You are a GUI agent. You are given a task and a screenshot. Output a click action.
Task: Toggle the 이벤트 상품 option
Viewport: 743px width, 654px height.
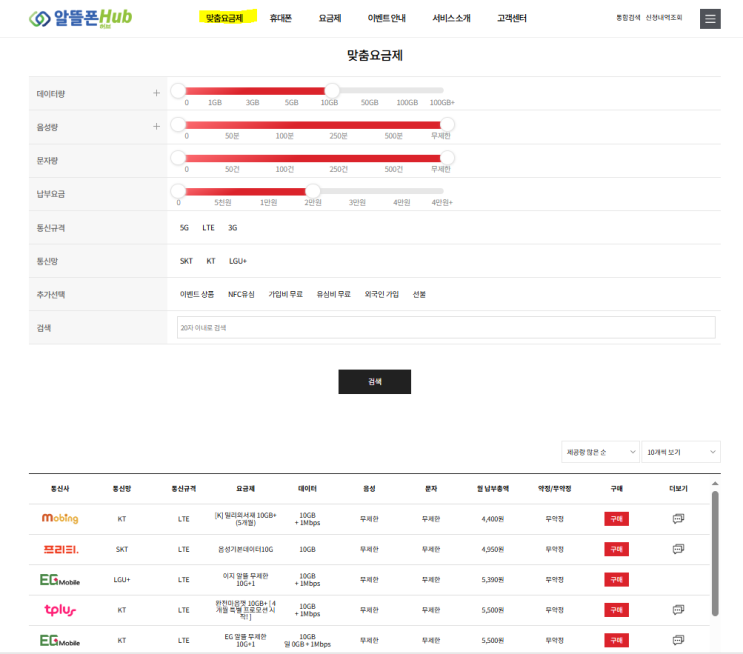(197, 294)
